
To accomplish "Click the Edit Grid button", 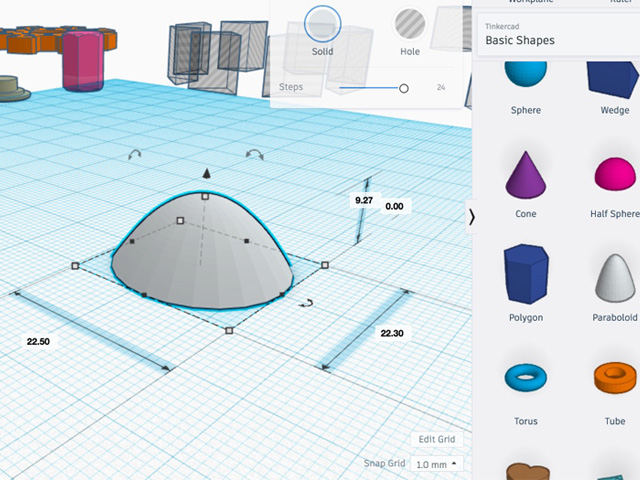I will 436,440.
